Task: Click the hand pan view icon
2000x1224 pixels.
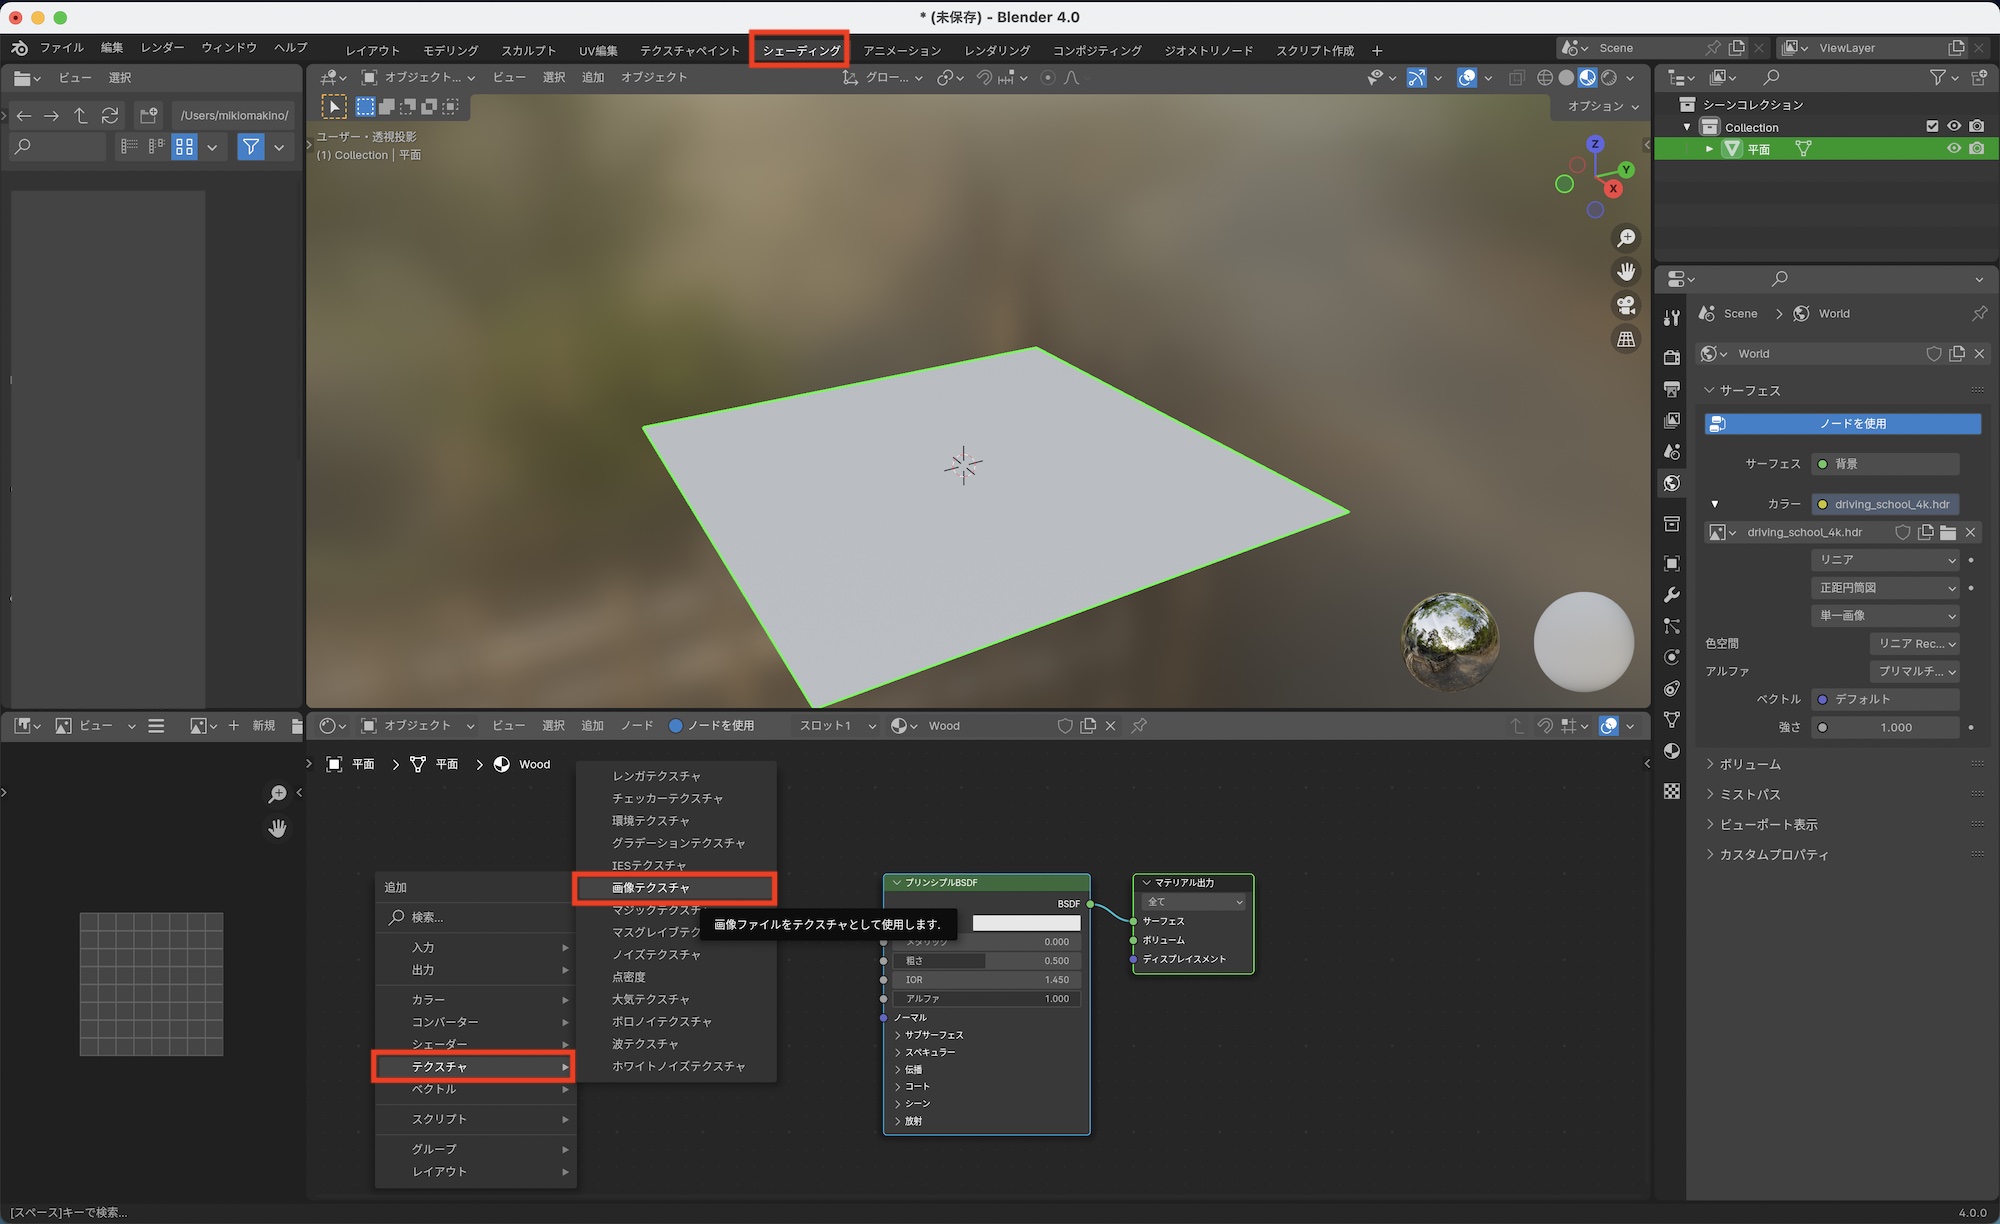Action: pos(1626,272)
